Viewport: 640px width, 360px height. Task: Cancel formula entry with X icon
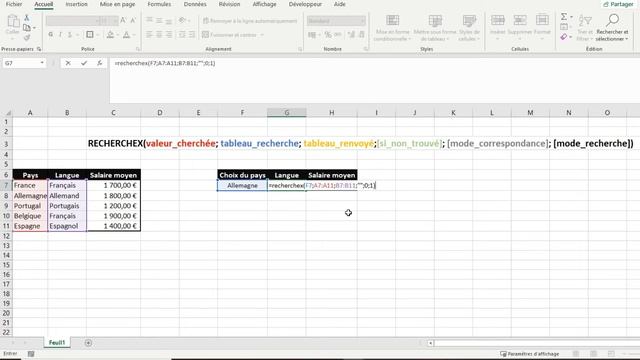(68, 63)
